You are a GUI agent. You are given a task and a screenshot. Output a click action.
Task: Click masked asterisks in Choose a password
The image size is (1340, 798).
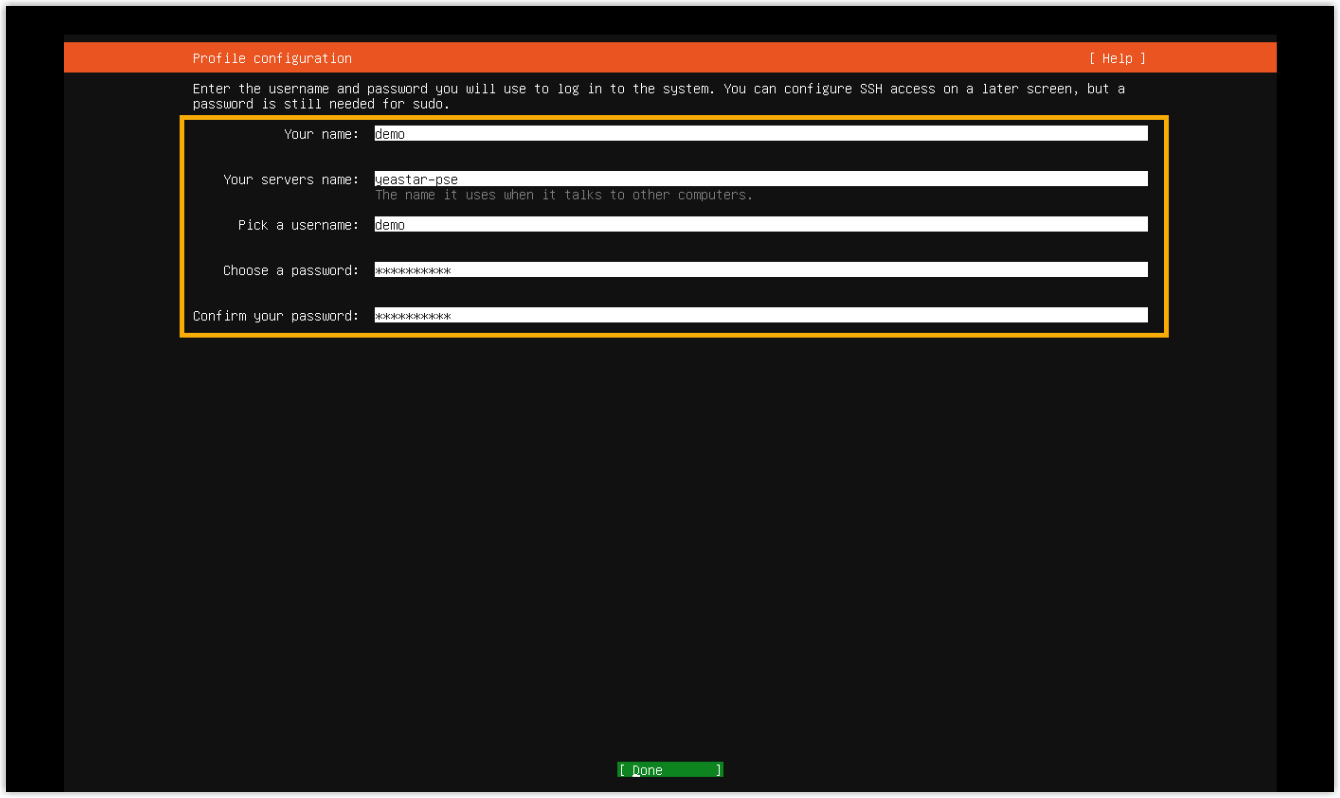[412, 271]
